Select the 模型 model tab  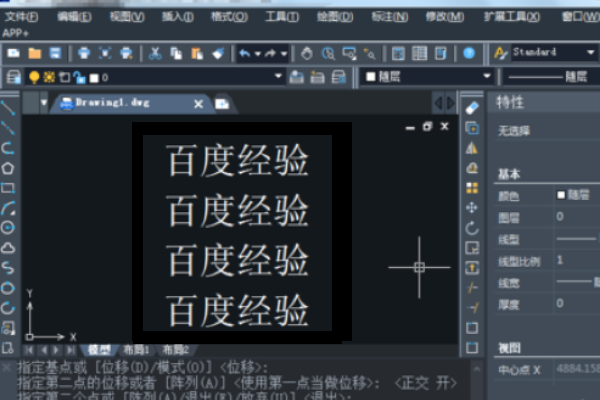coord(99,349)
